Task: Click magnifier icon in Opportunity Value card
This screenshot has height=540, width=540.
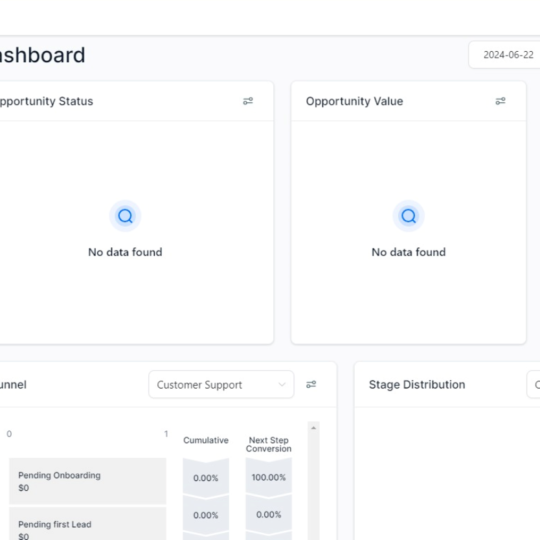Action: (408, 216)
